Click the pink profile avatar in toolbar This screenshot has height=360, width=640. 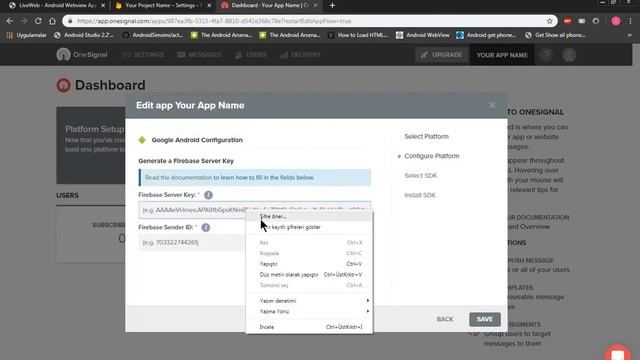pos(616,21)
